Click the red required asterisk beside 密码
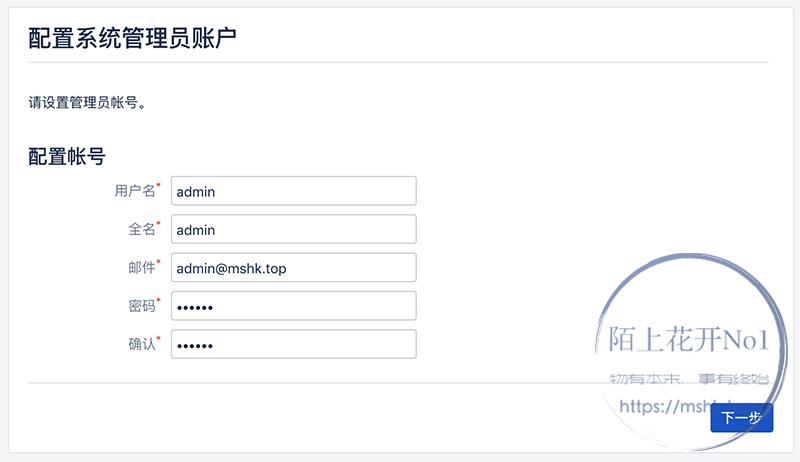This screenshot has height=462, width=800. coord(158,299)
